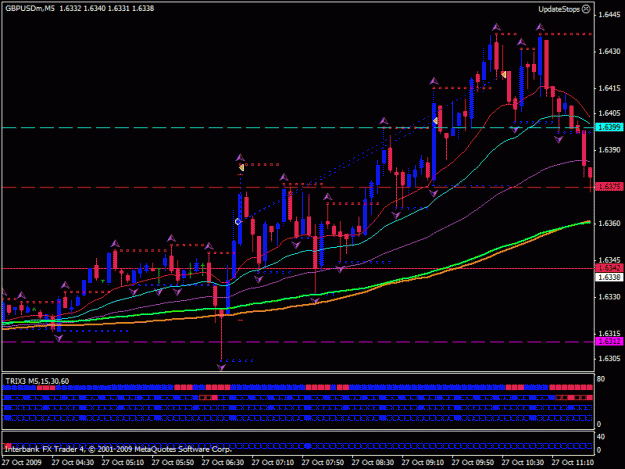Image resolution: width=625 pixels, height=469 pixels.
Task: Click the red 1.6375 price level tag
Action: point(609,187)
